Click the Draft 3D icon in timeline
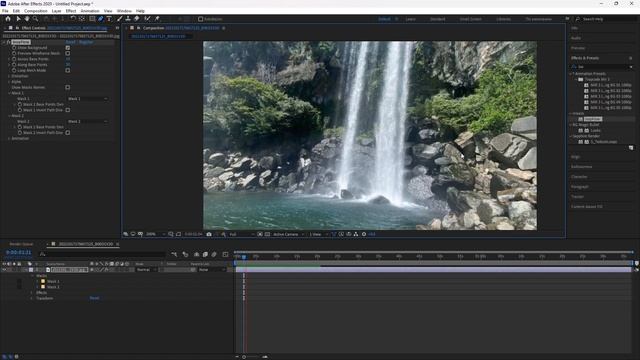Image resolution: width=640 pixels, height=360 pixels. 185,254
